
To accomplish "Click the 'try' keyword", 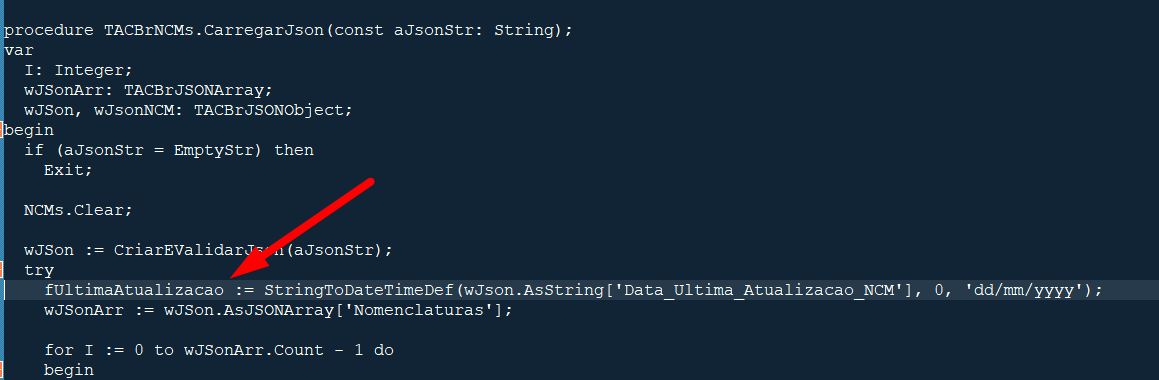I will tap(39, 270).
